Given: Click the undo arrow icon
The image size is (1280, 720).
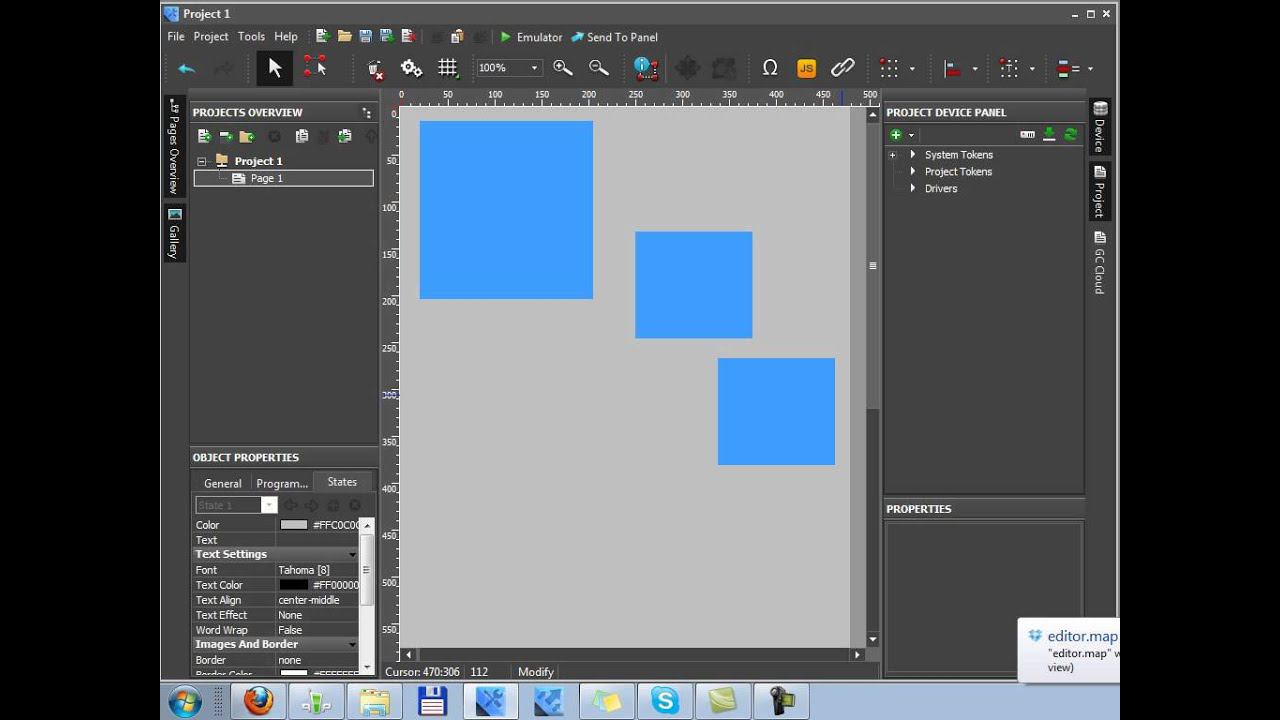Looking at the screenshot, I should (x=186, y=68).
